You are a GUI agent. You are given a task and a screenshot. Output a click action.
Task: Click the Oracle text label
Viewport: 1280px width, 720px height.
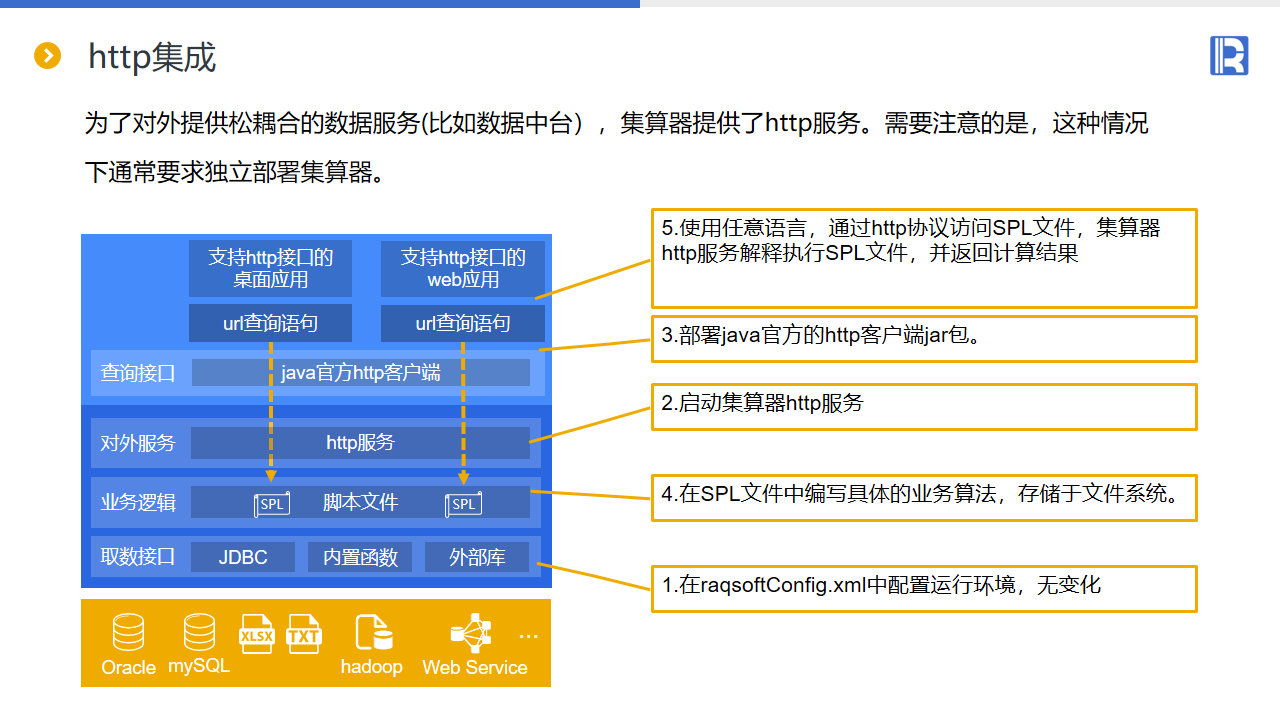click(x=128, y=667)
